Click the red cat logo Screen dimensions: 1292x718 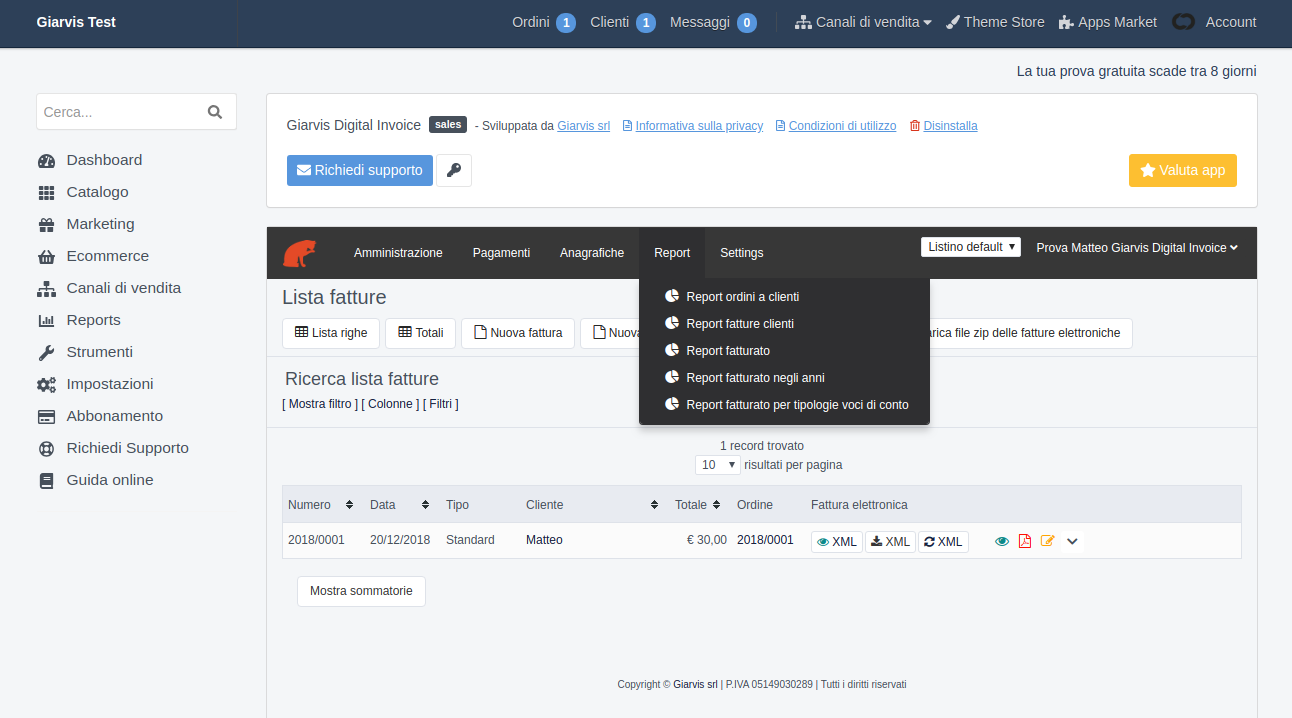(299, 253)
